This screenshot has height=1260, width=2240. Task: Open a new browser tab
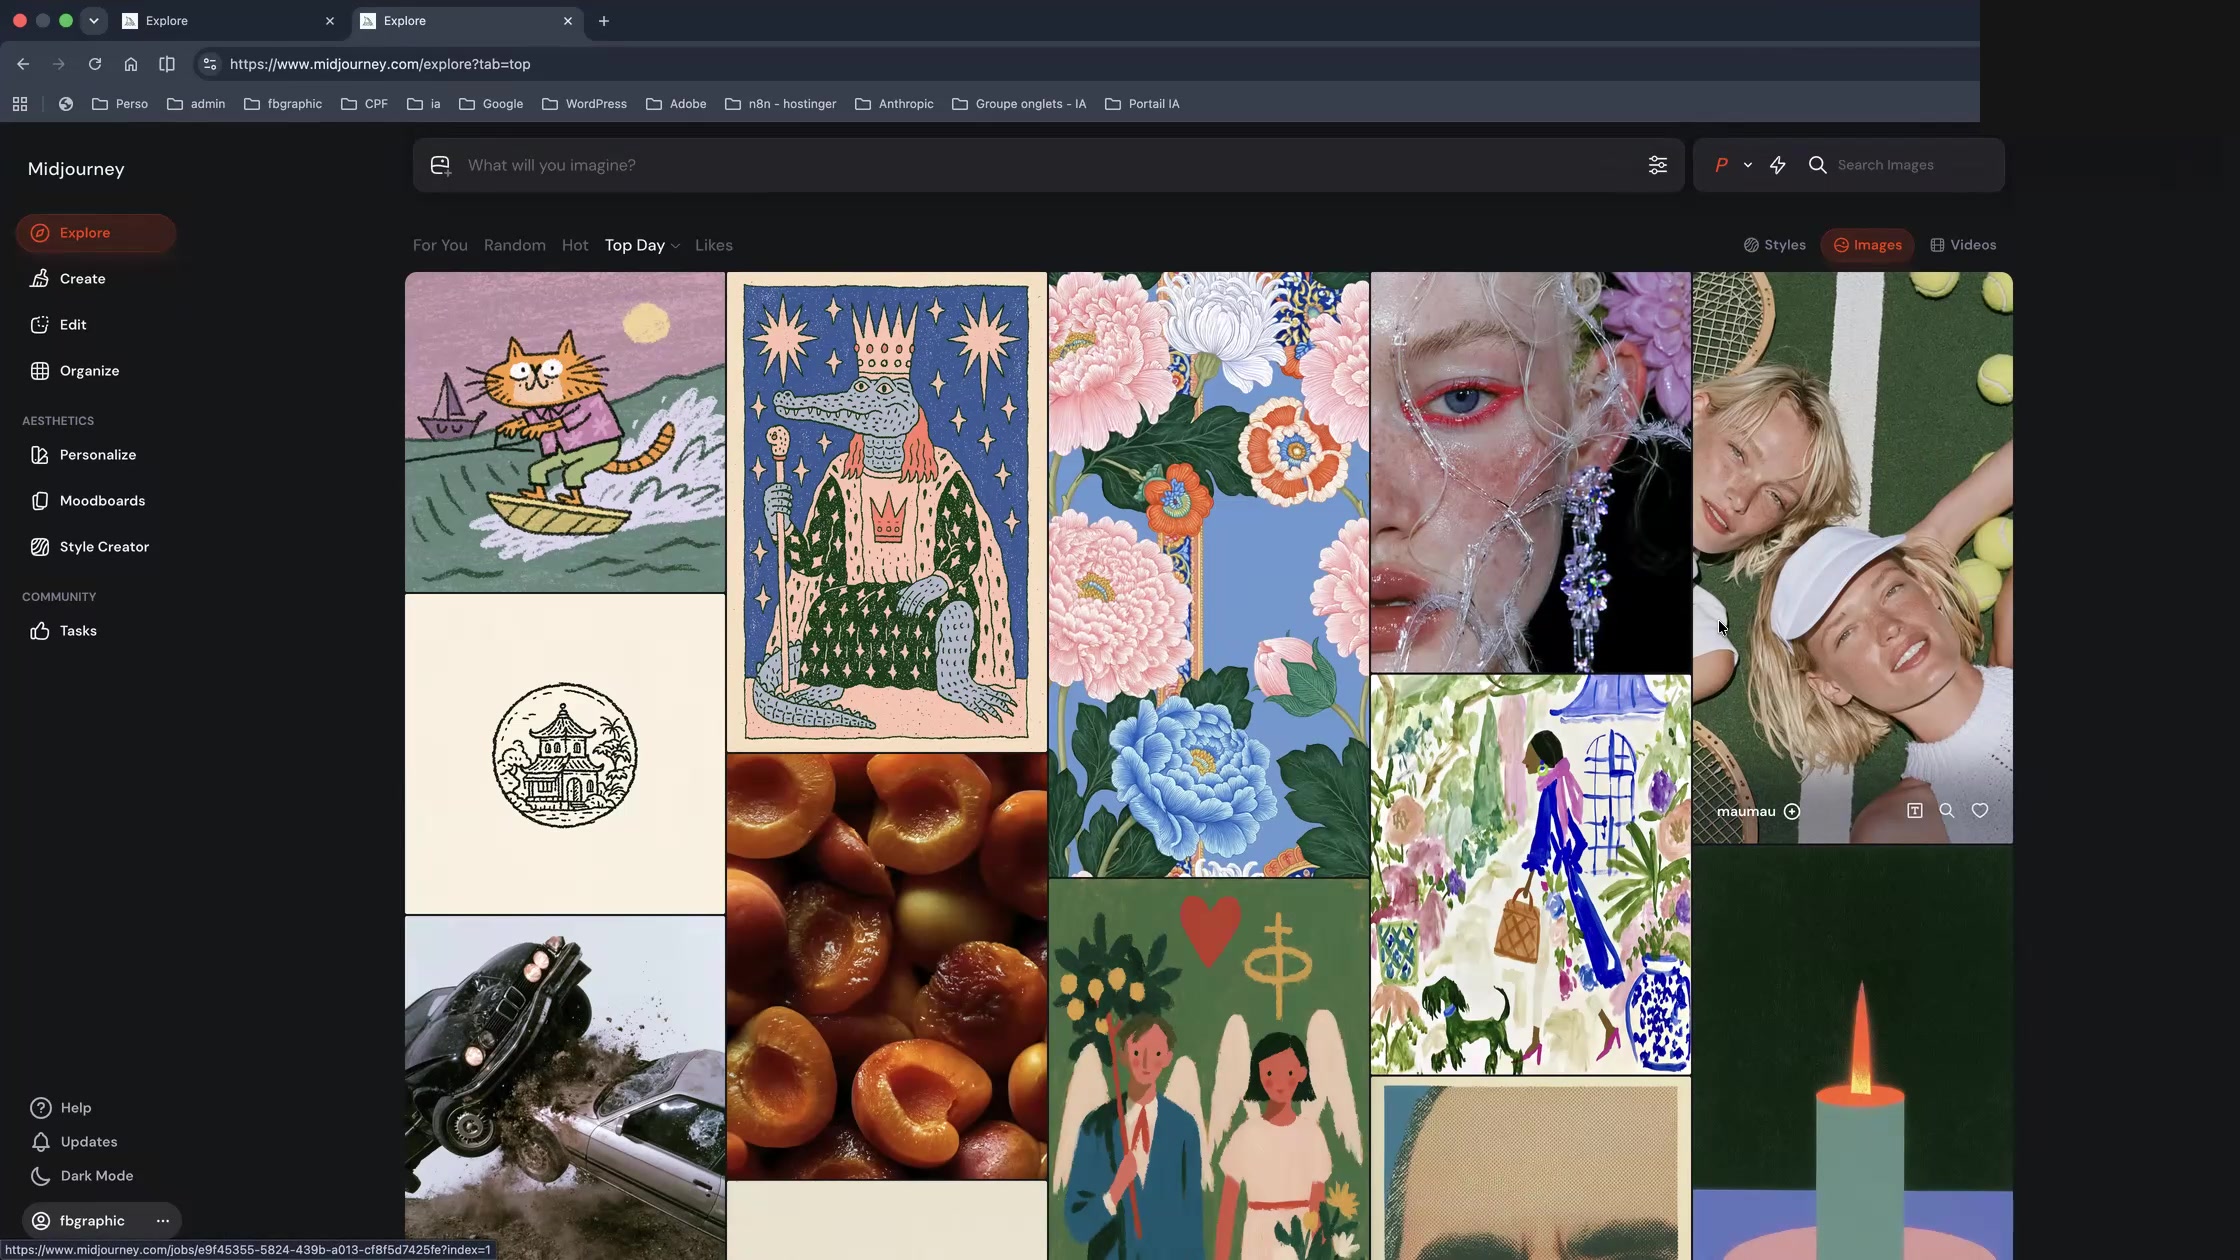(604, 21)
